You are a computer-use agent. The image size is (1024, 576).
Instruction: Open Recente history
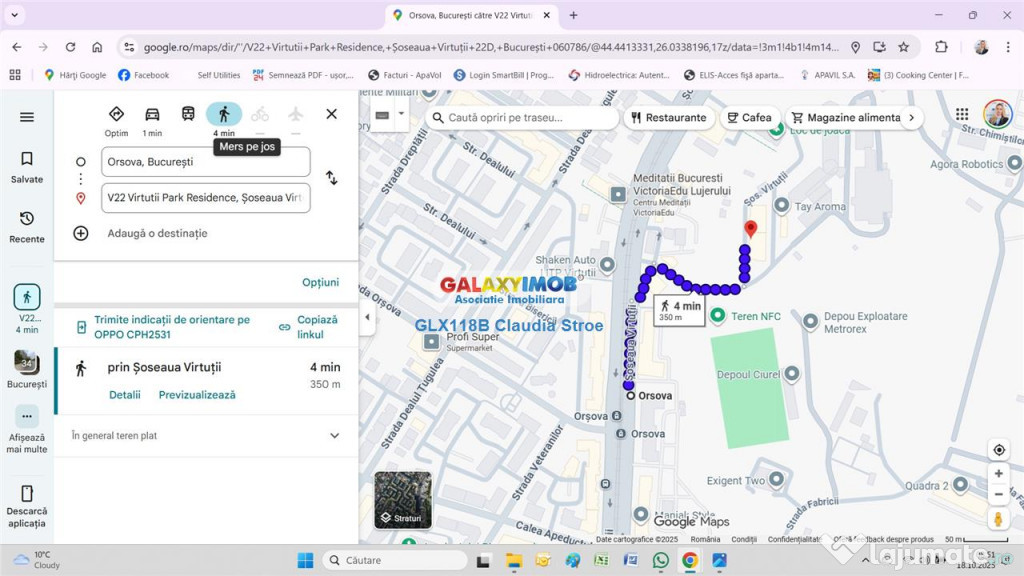point(27,226)
